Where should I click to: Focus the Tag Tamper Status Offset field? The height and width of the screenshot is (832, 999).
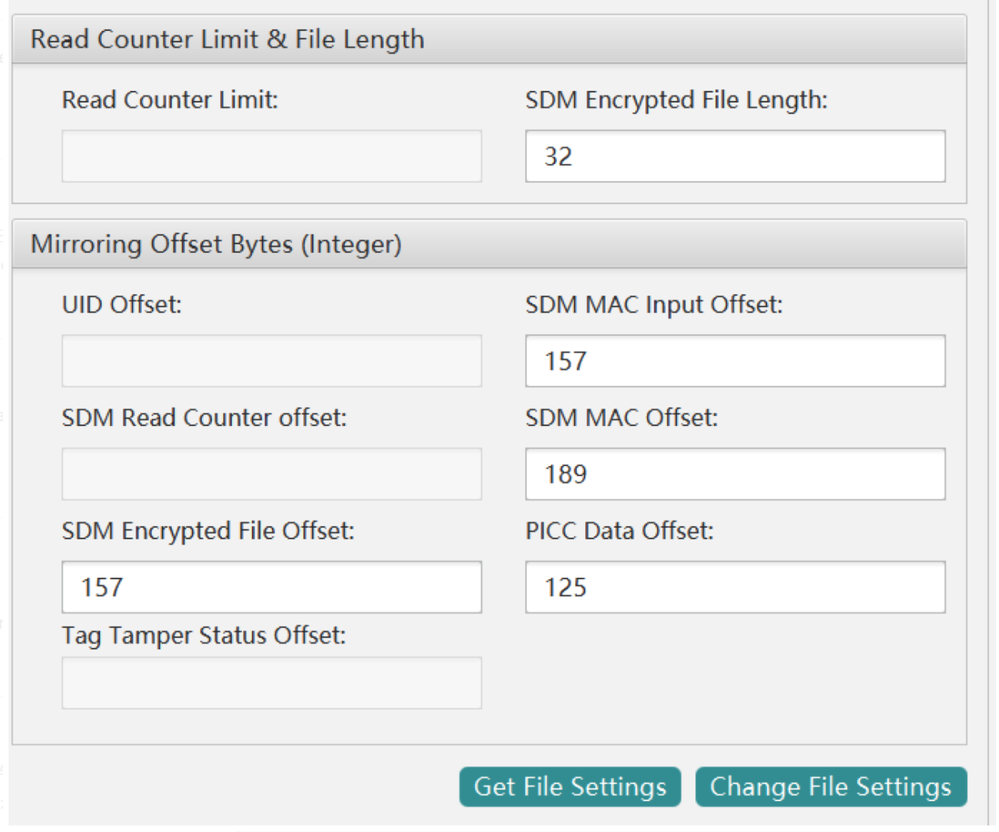click(271, 683)
